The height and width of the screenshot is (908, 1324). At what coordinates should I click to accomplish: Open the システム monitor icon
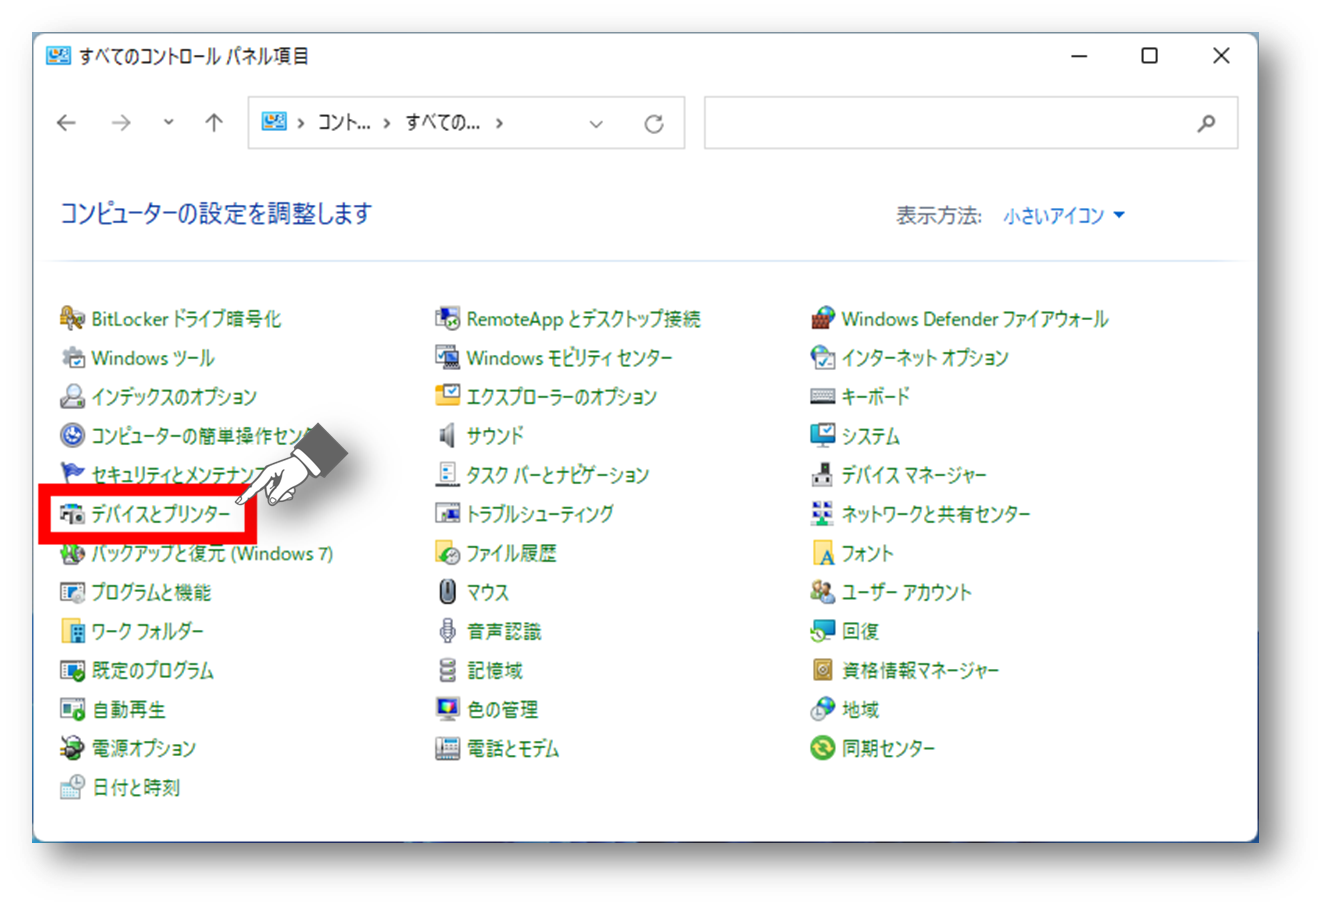pyautogui.click(x=822, y=436)
